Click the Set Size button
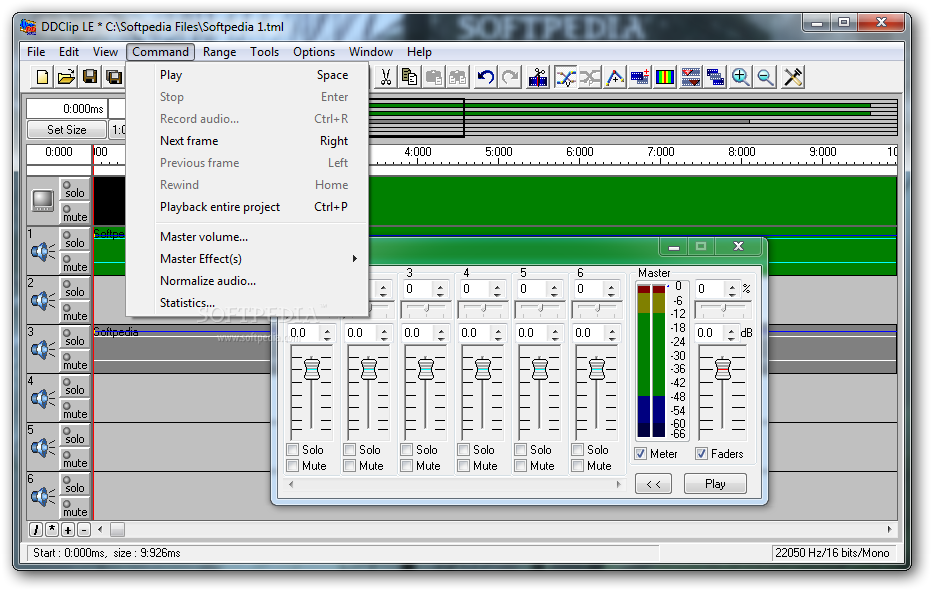Screen dimensions: 932x591 [x=67, y=130]
